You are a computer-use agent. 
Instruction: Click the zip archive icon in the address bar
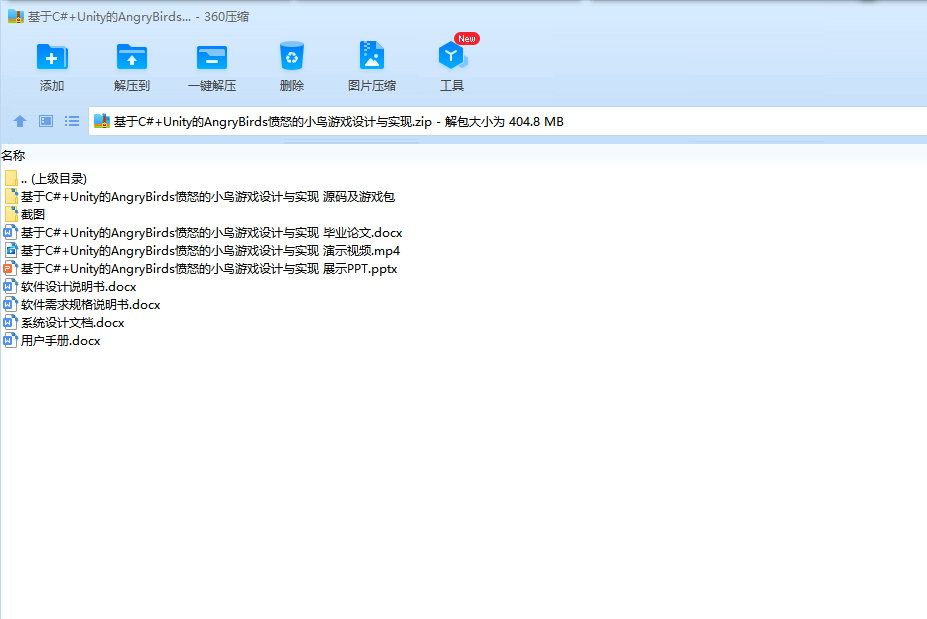102,121
